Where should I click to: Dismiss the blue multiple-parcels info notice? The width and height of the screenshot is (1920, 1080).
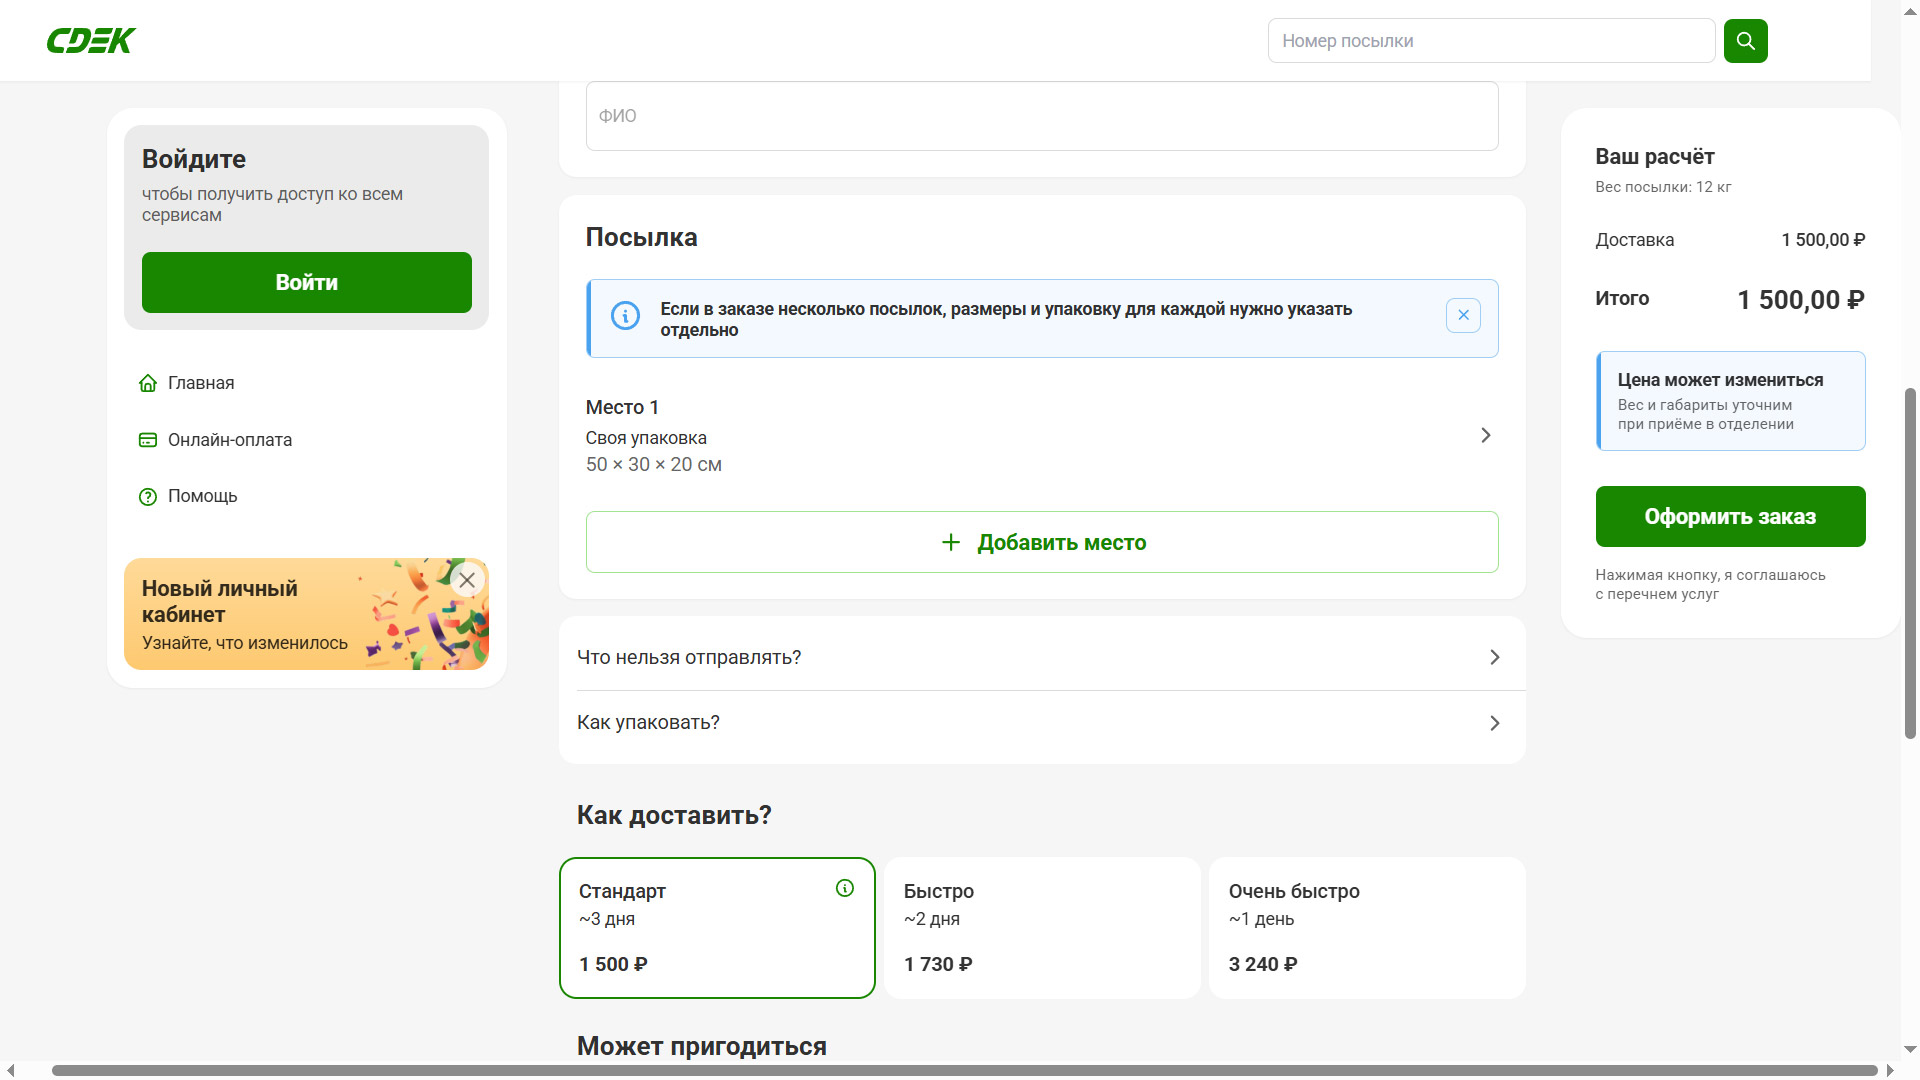coord(1462,316)
